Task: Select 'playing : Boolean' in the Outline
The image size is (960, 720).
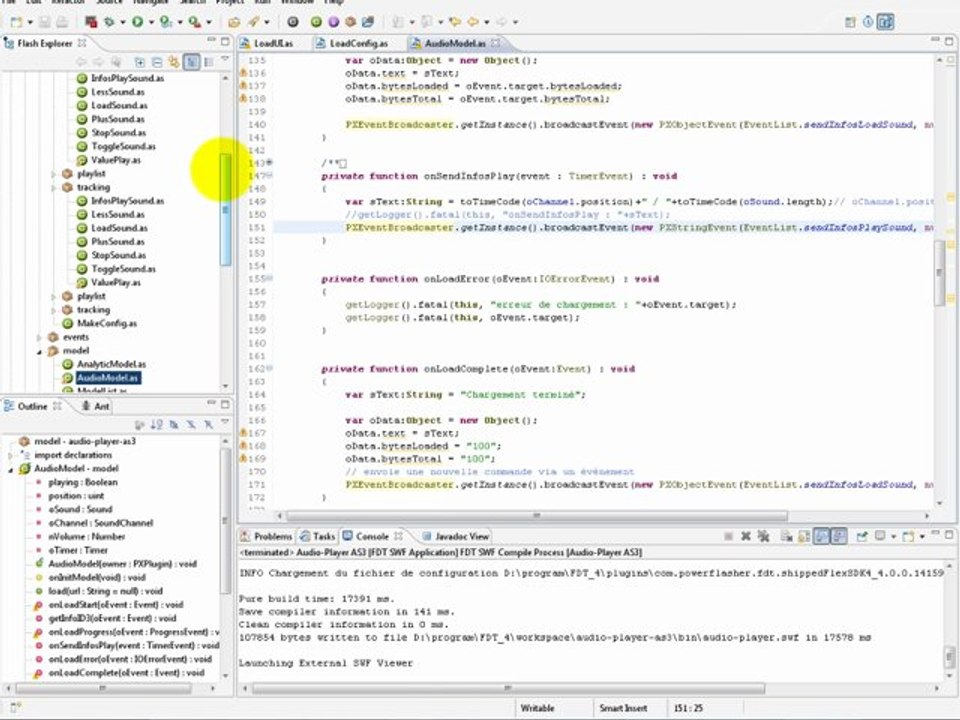Action: pyautogui.click(x=83, y=482)
